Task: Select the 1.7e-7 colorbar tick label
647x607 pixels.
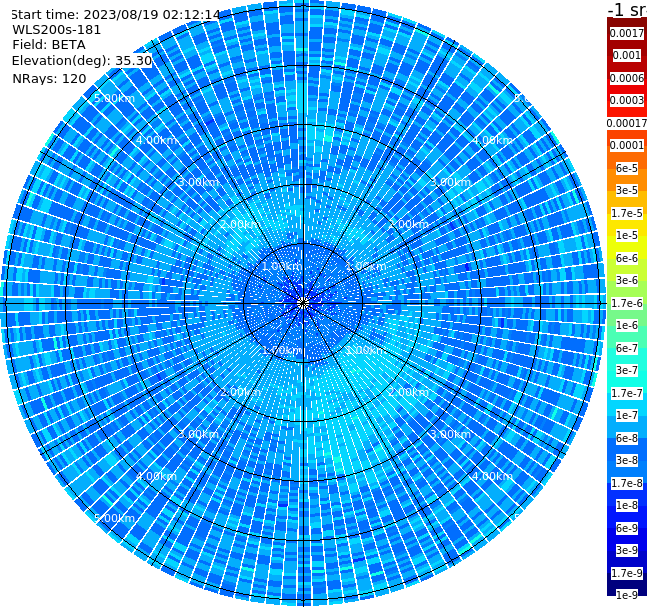Action: (627, 393)
